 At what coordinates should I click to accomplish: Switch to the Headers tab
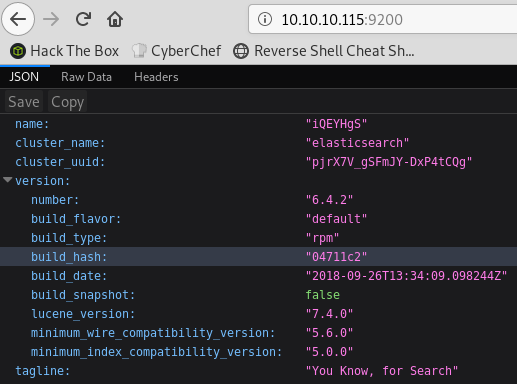[156, 77]
